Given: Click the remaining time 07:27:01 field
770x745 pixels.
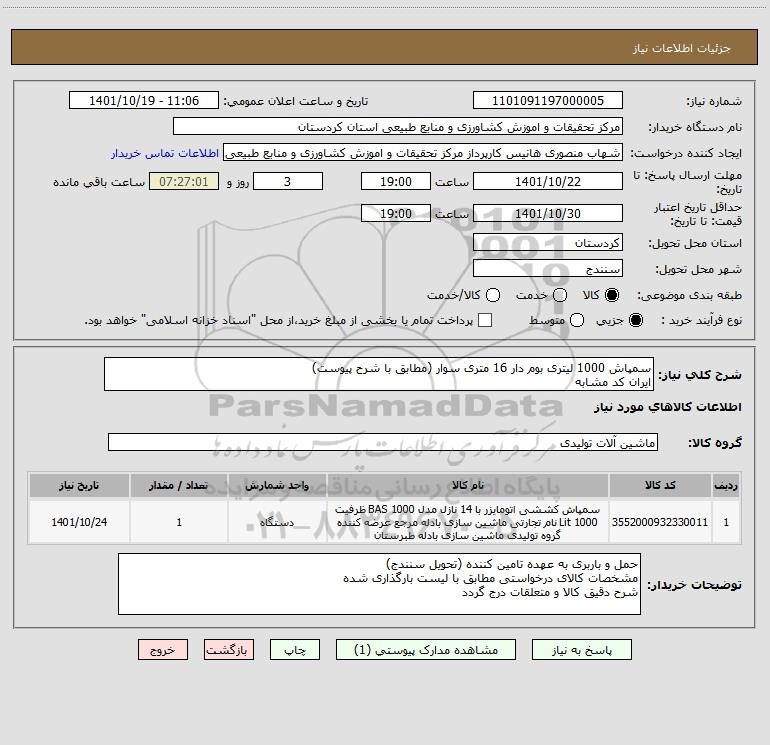Looking at the screenshot, I should point(184,181).
